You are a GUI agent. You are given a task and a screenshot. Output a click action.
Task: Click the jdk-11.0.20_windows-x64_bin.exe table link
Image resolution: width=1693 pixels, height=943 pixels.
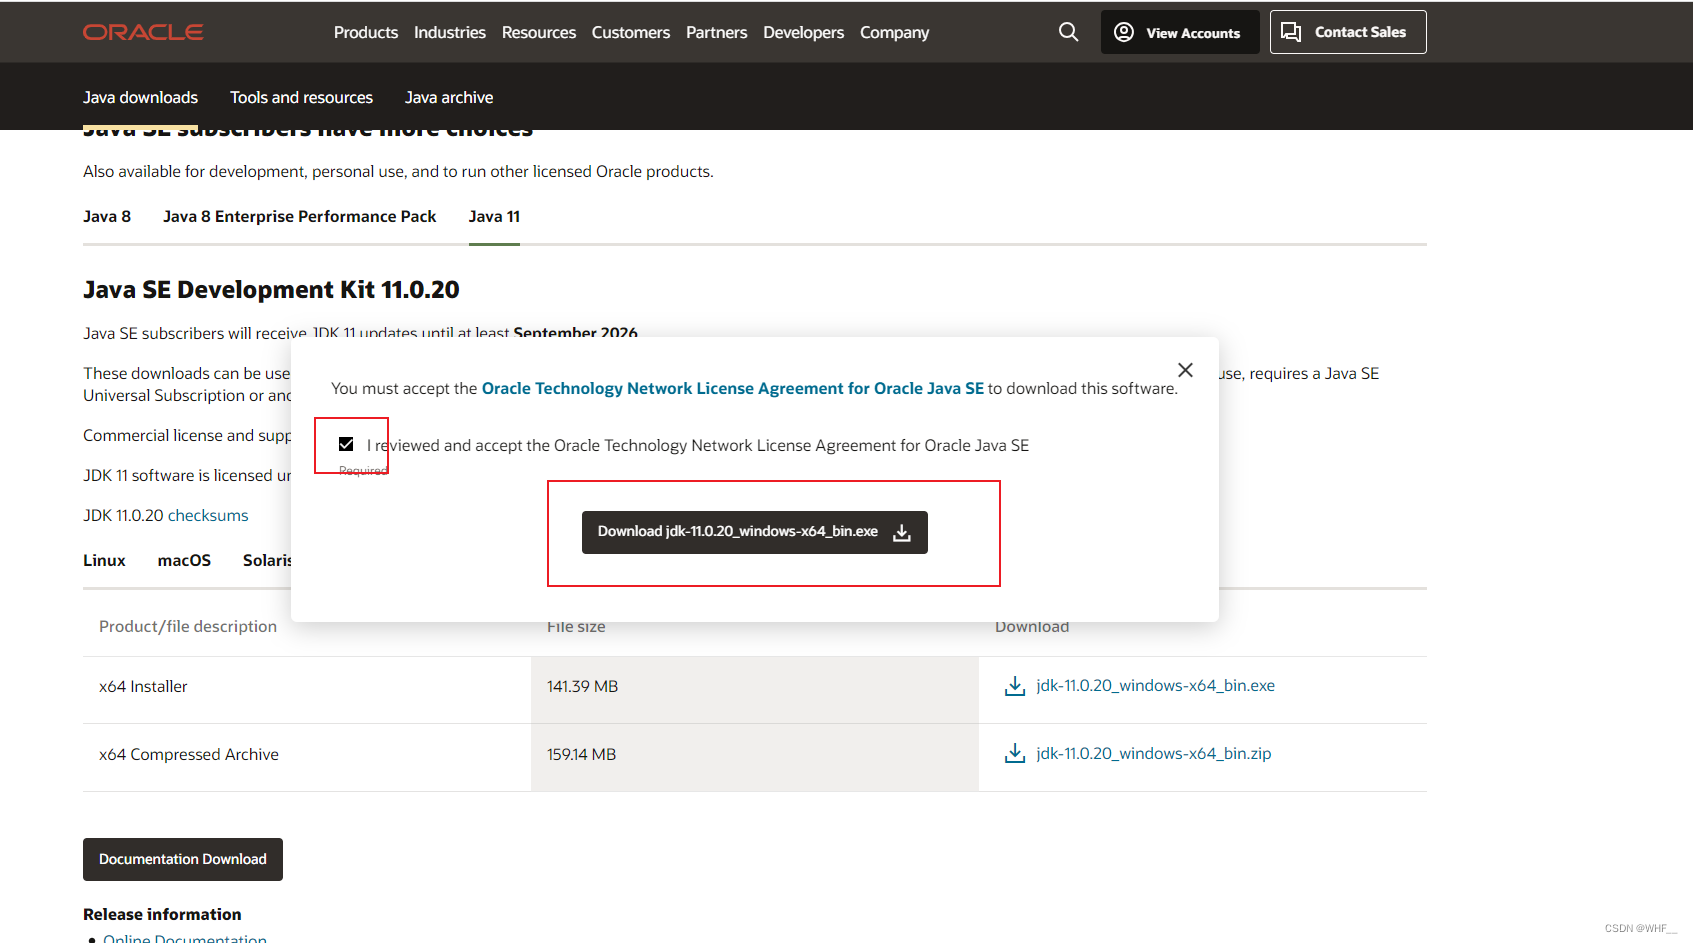(x=1156, y=686)
